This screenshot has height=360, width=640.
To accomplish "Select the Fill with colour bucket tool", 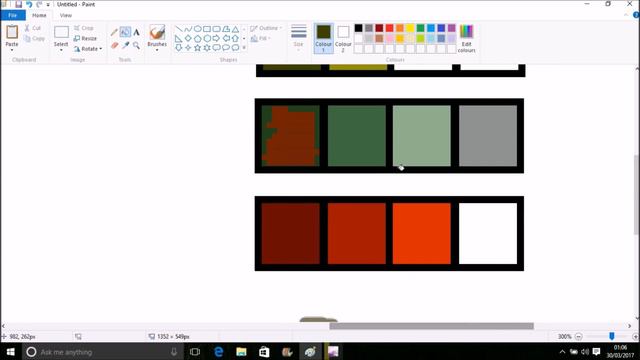I will click(125, 32).
